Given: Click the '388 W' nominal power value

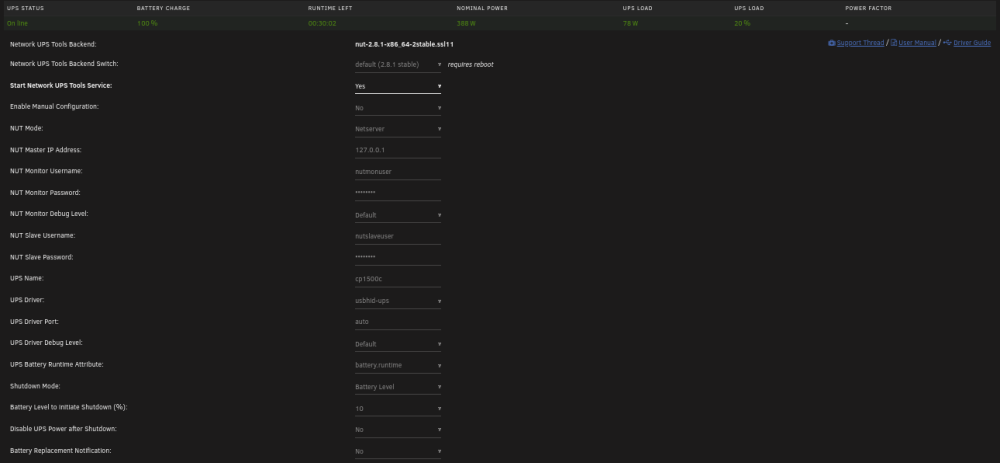Looking at the screenshot, I should [466, 24].
